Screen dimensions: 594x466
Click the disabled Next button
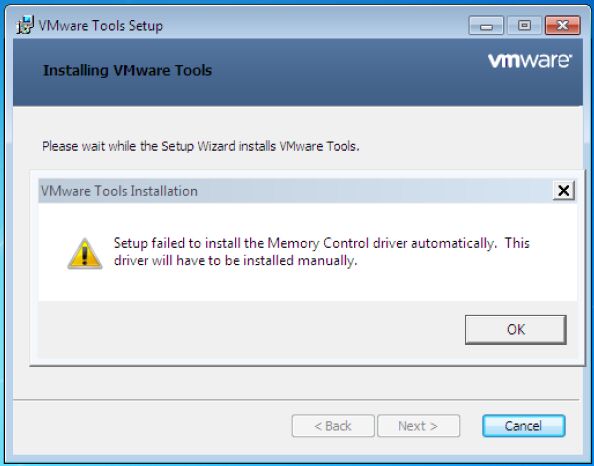[419, 426]
